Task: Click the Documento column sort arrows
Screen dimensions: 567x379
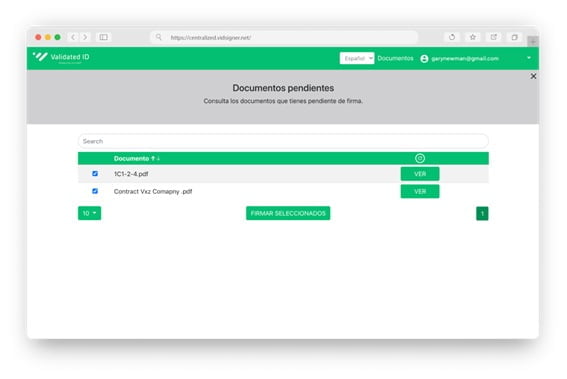Action: (x=155, y=158)
